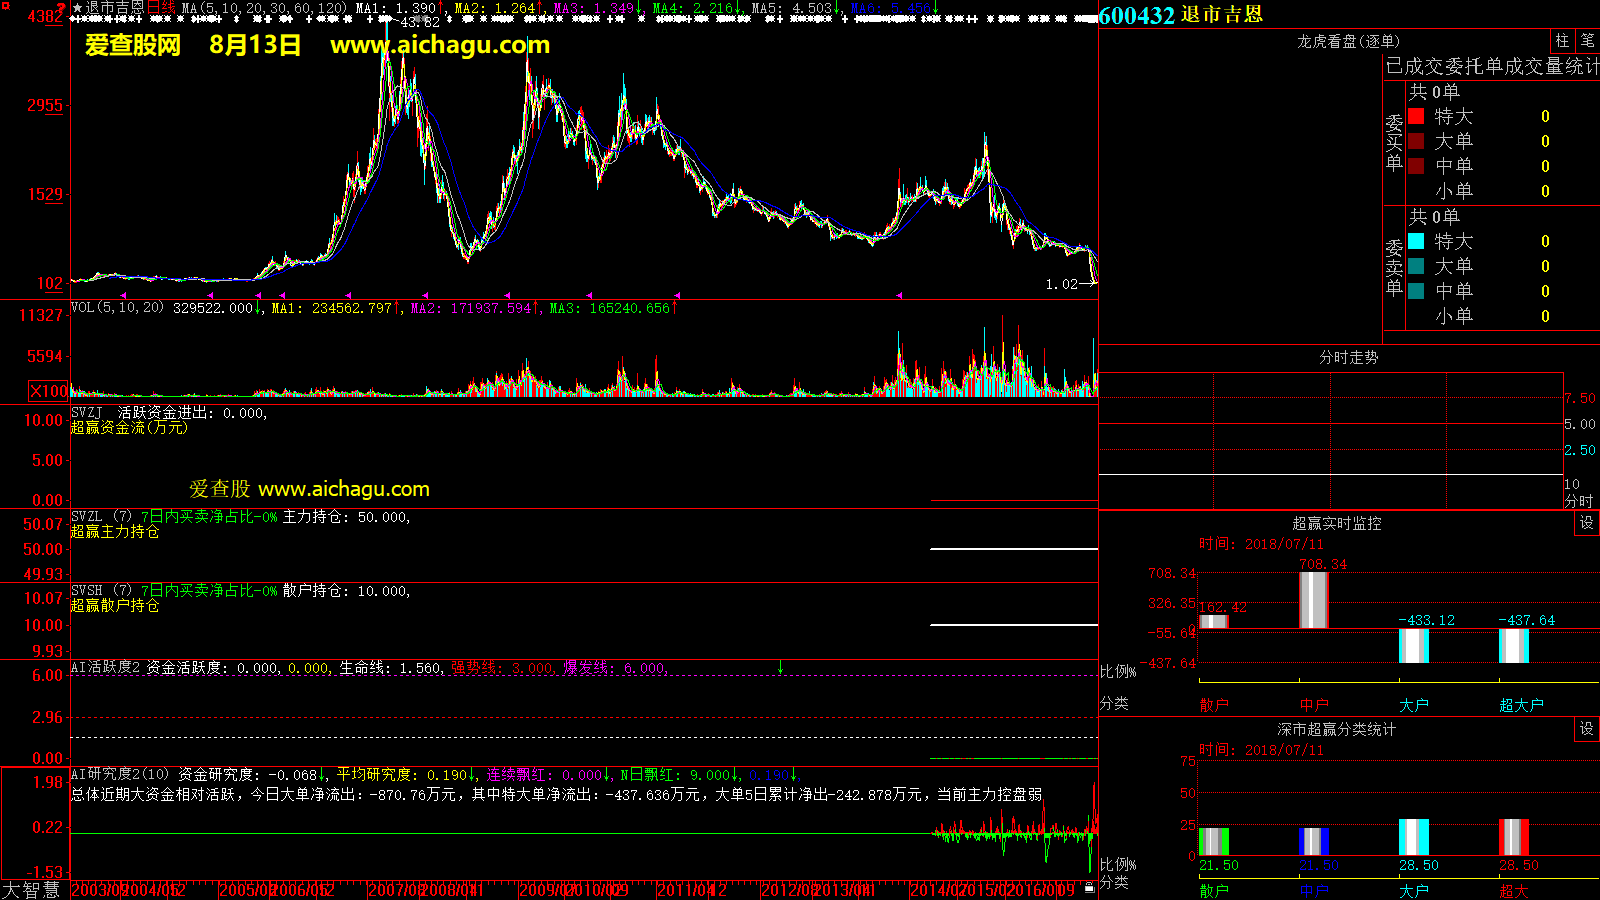Click the 中户 bar in 超赢实时监控

pyautogui.click(x=1313, y=600)
